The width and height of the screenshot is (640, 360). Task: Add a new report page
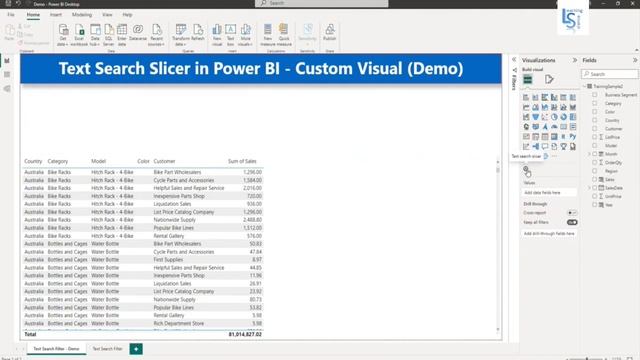136,349
